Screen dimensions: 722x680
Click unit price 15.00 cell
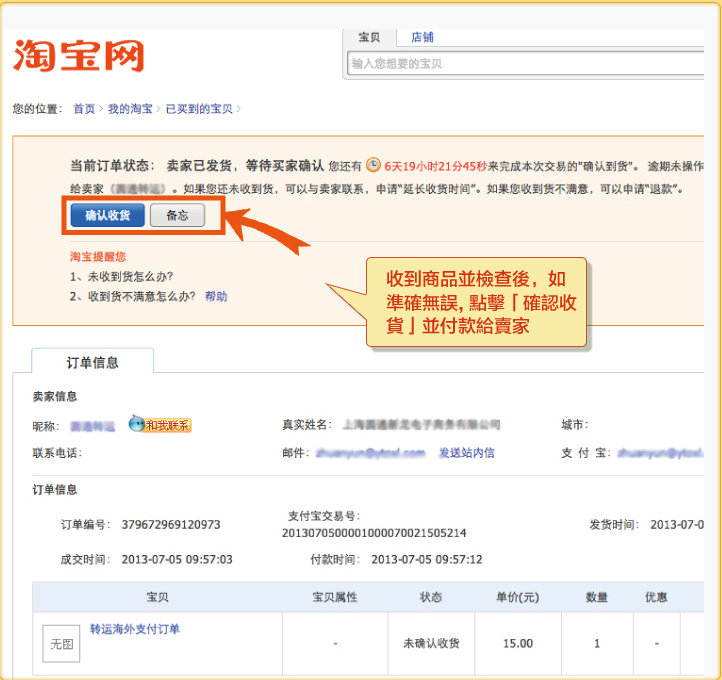point(518,643)
